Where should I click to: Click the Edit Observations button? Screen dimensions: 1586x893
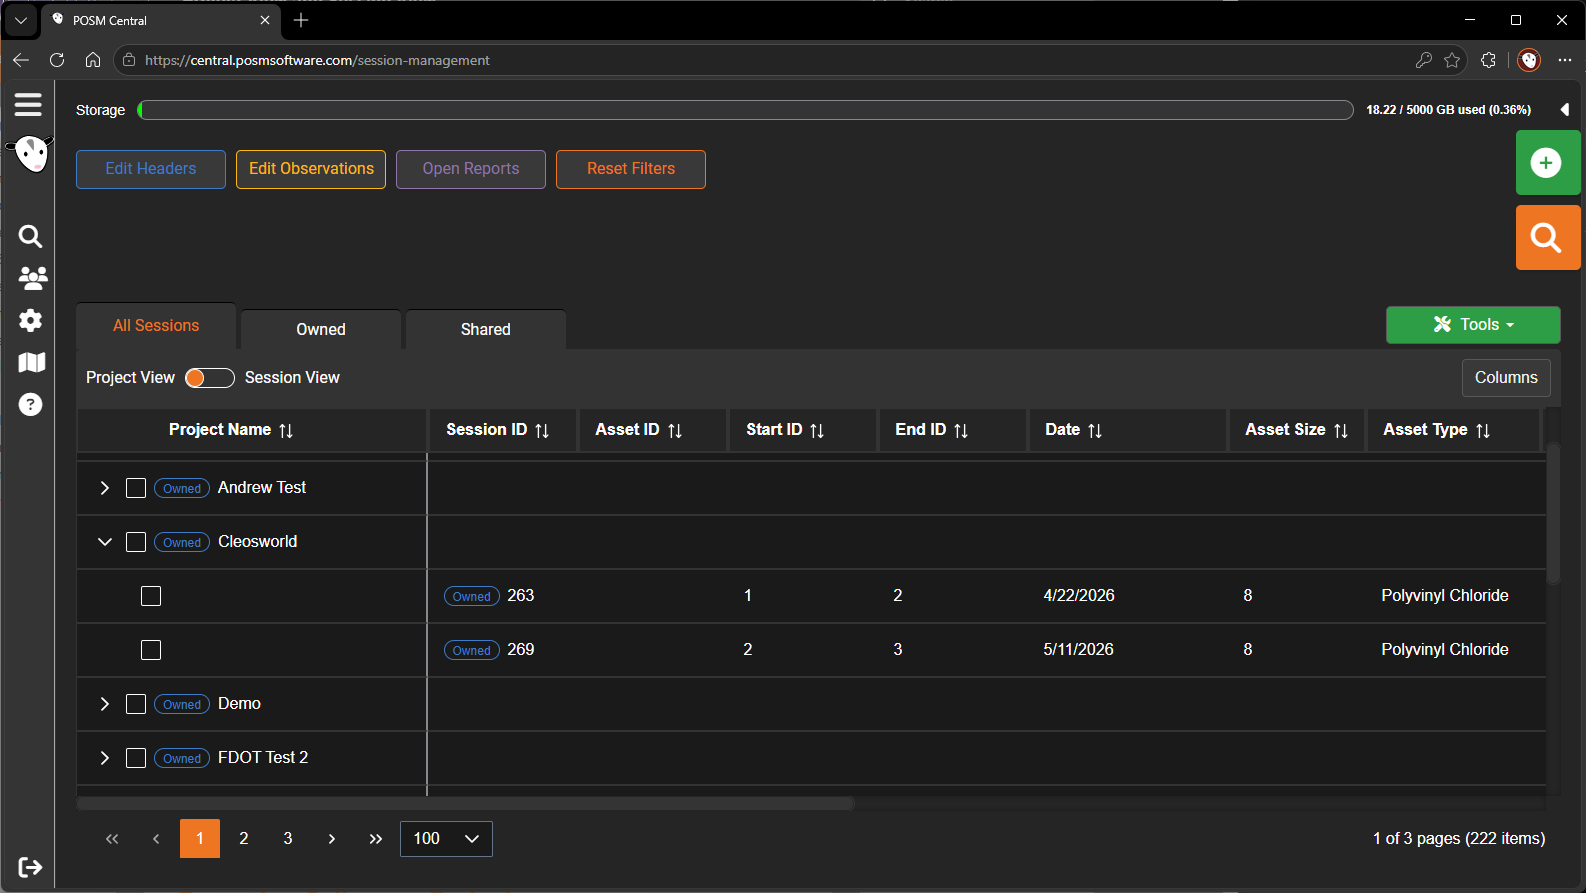[x=311, y=169]
